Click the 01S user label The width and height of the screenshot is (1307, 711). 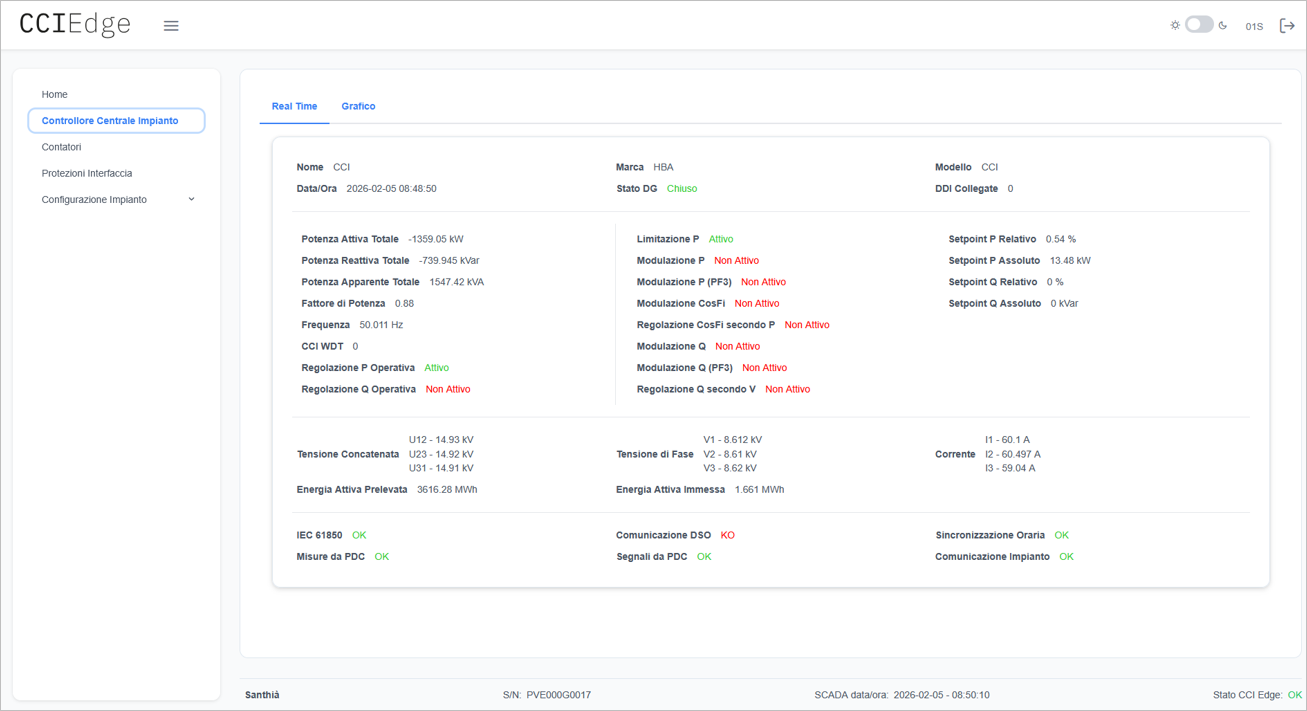tap(1254, 27)
